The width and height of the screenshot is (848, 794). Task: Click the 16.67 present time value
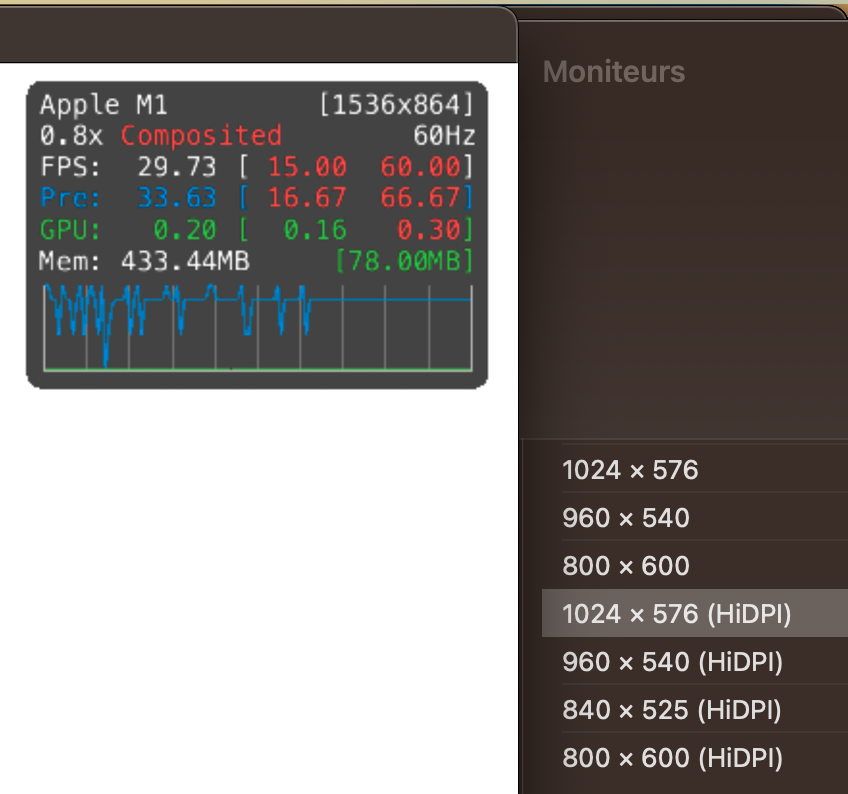[307, 197]
